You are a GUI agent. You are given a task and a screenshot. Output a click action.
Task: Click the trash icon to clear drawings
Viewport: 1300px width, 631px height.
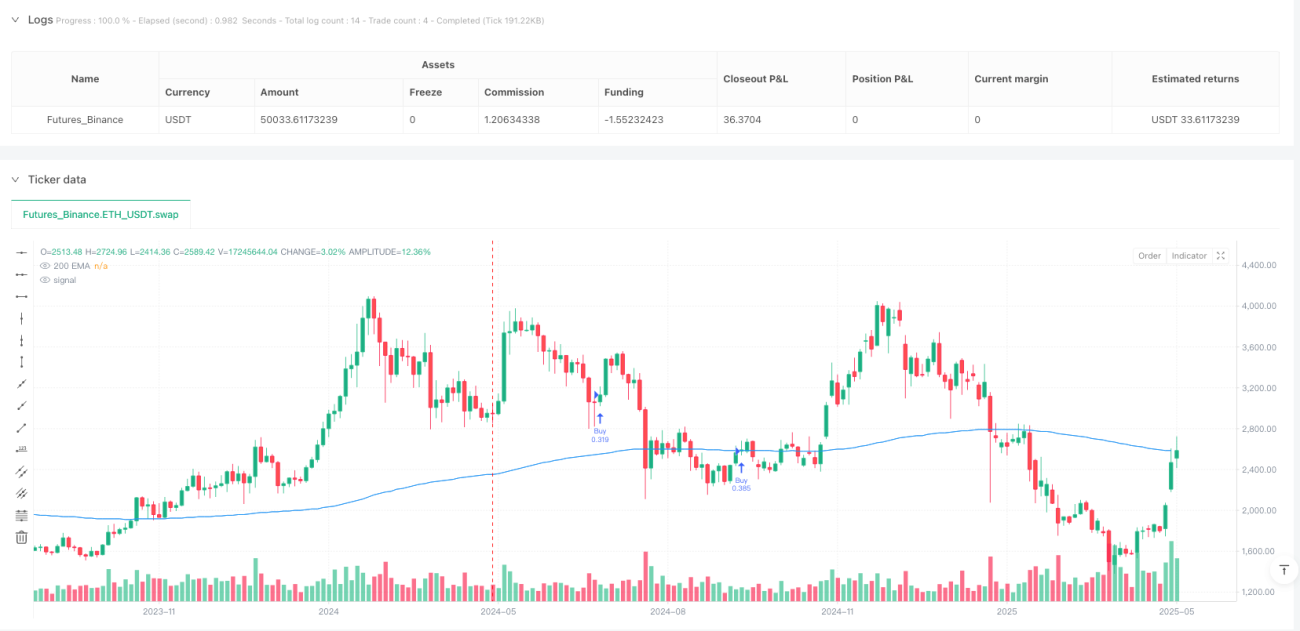point(22,538)
